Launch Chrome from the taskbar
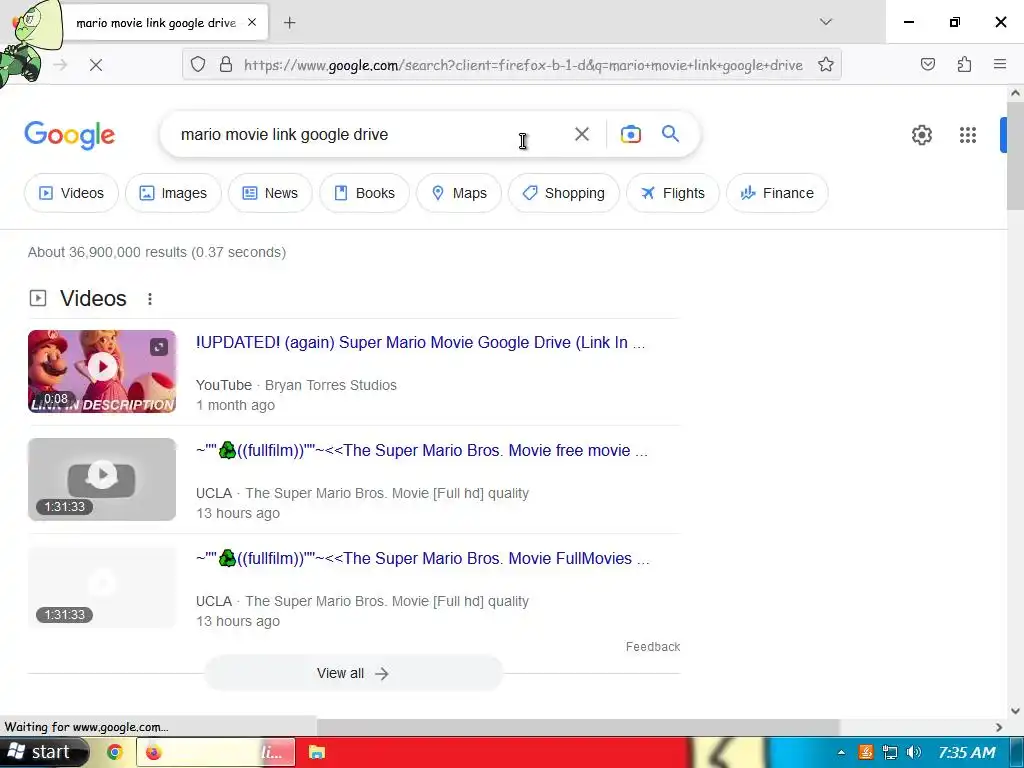Image resolution: width=1024 pixels, height=768 pixels. coord(115,752)
